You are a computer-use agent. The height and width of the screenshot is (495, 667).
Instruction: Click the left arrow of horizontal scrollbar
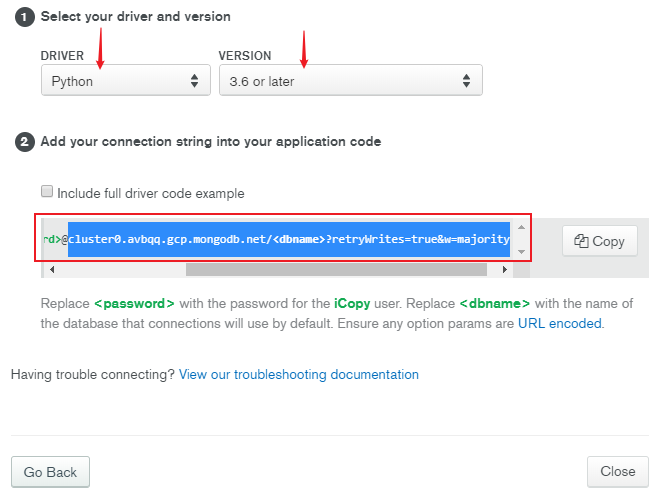pyautogui.click(x=52, y=269)
